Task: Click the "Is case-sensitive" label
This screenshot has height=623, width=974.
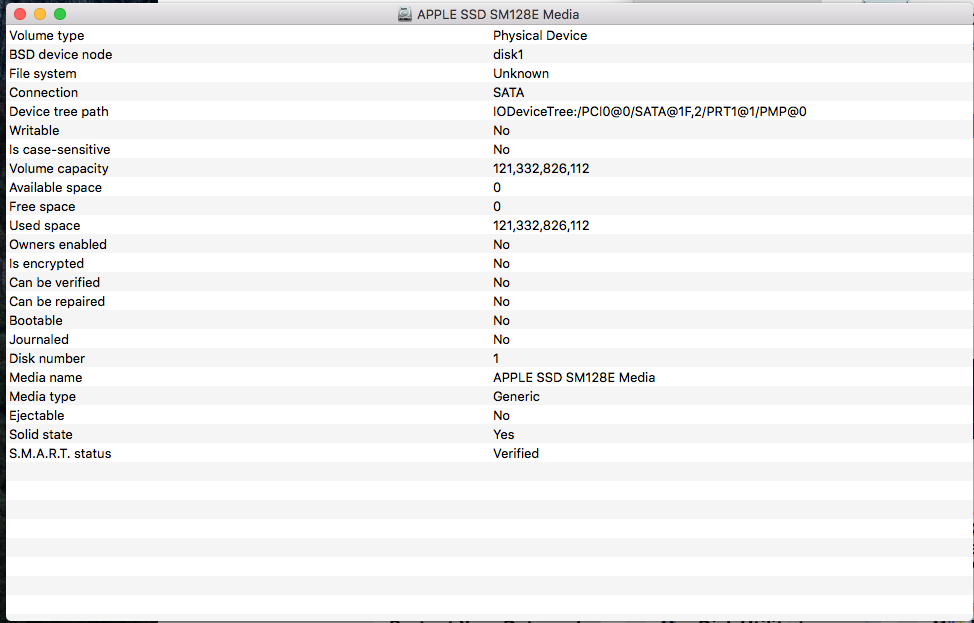Action: click(x=60, y=150)
